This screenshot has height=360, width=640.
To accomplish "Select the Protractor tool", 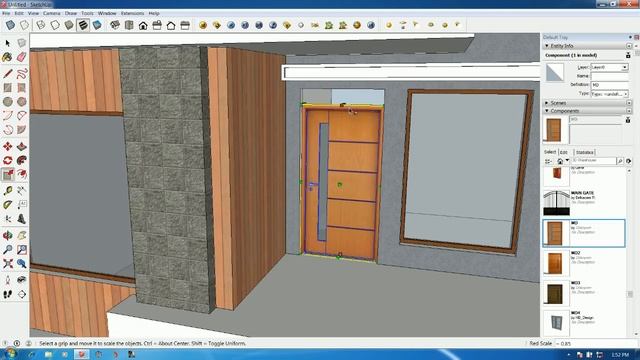I will pos(7,204).
